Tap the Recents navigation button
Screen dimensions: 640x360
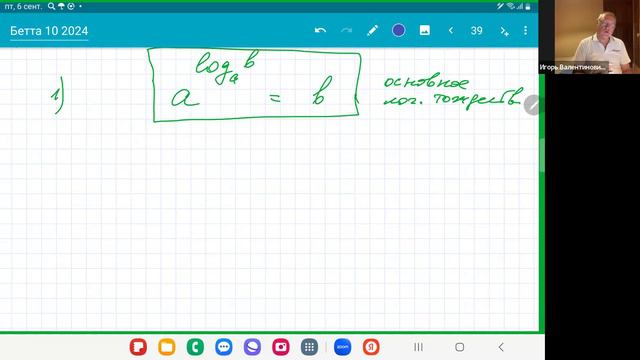pyautogui.click(x=418, y=347)
